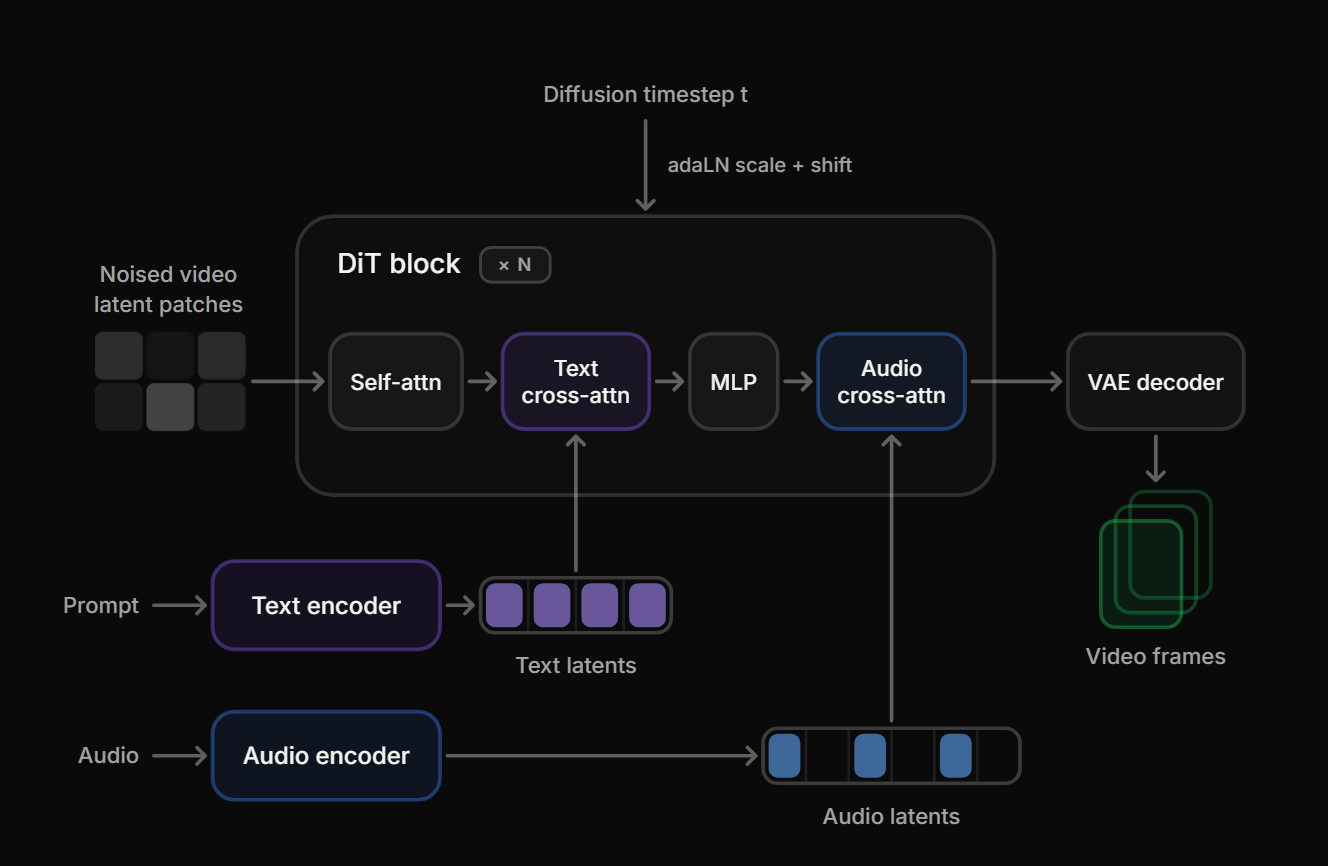Select the blue audio latents token strip

(892, 755)
